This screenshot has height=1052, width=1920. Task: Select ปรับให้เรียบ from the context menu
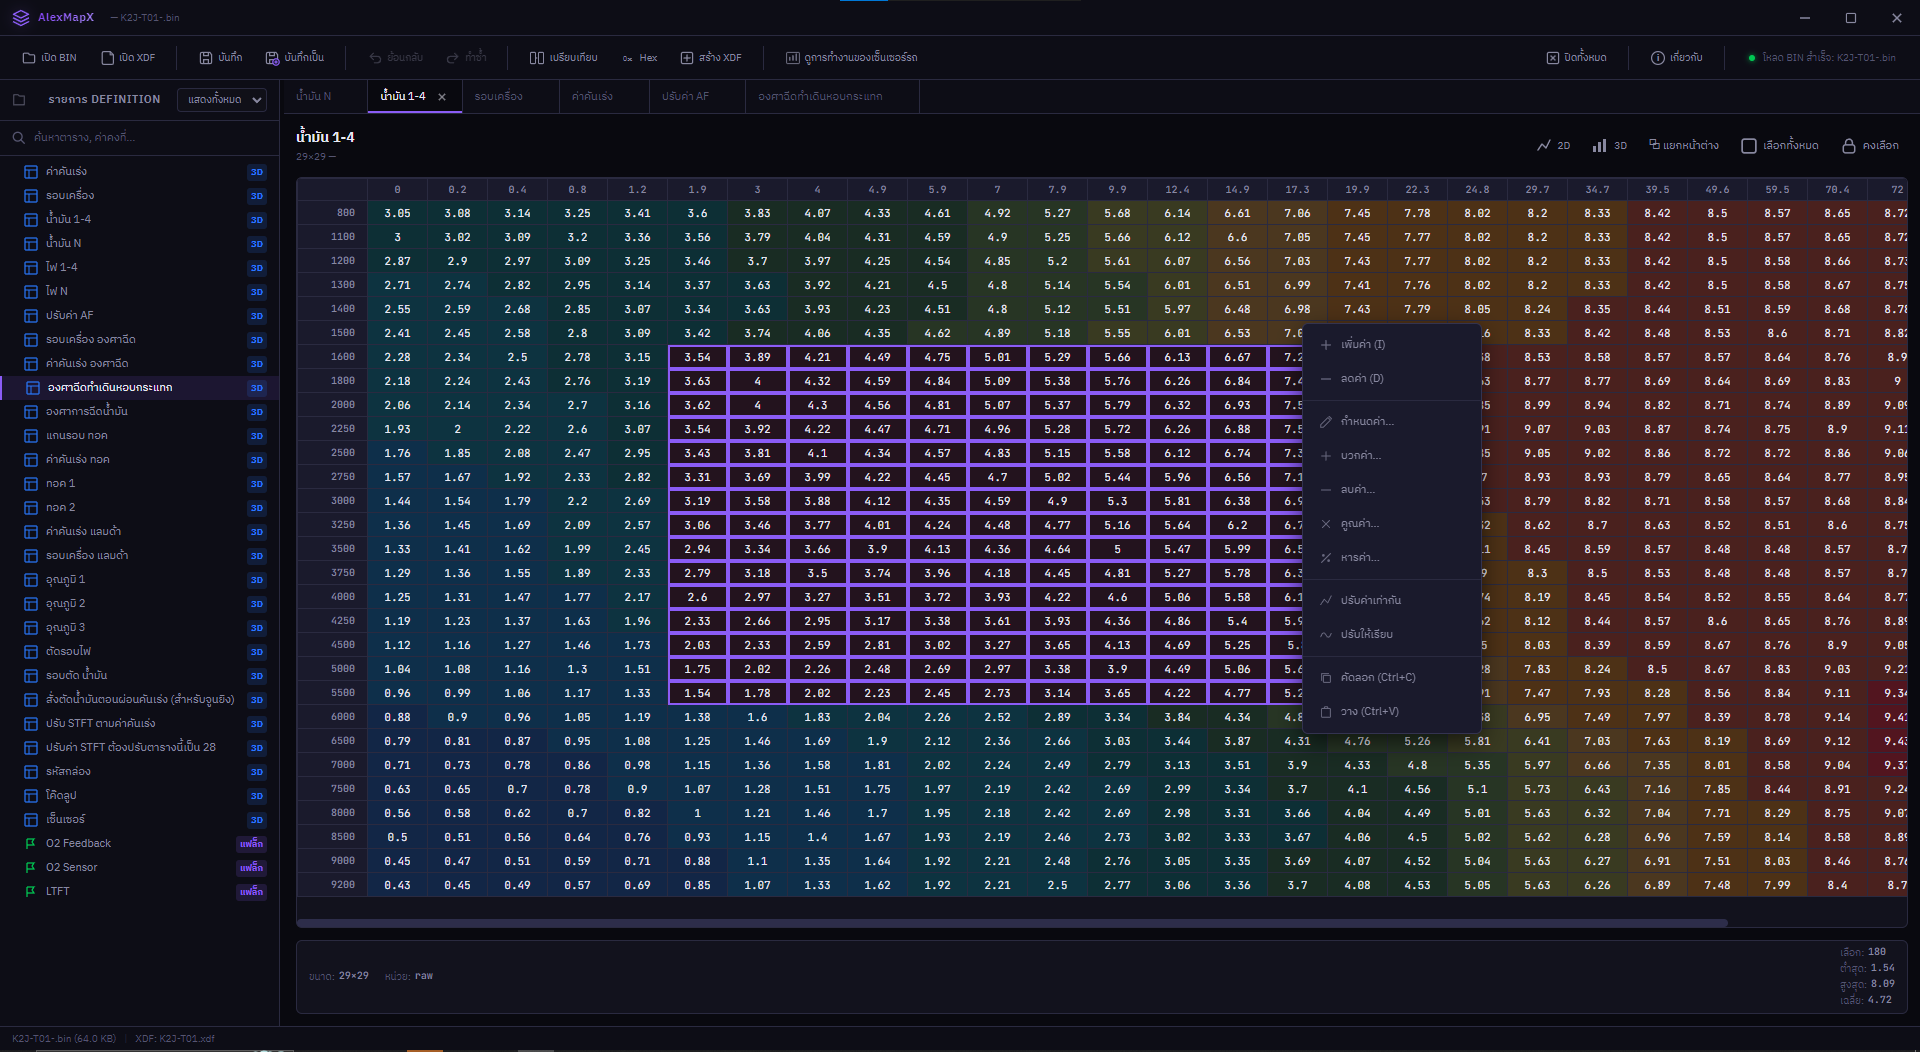pyautogui.click(x=1369, y=633)
